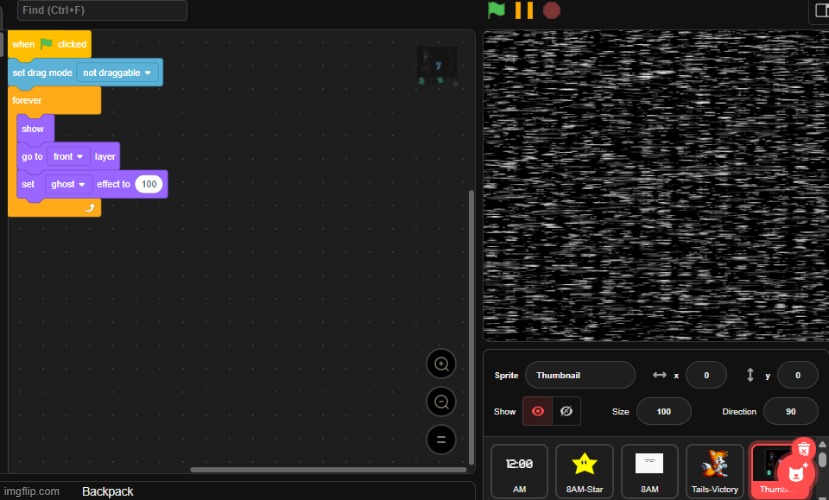Image resolution: width=829 pixels, height=500 pixels.
Task: Zoom out of the code workspace
Action: point(440,402)
